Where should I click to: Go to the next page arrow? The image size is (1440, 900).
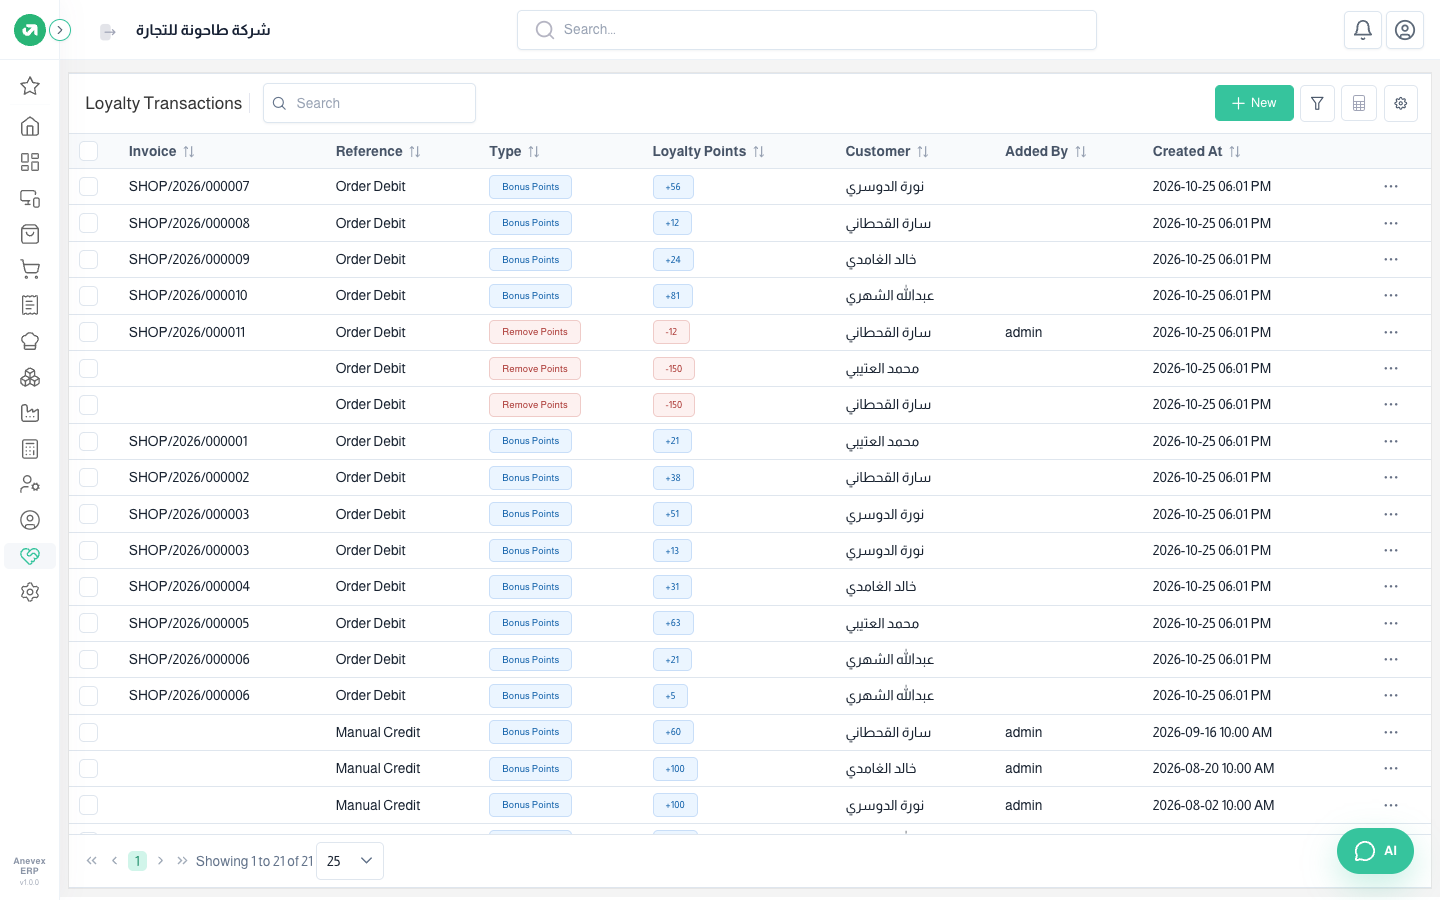pyautogui.click(x=160, y=861)
